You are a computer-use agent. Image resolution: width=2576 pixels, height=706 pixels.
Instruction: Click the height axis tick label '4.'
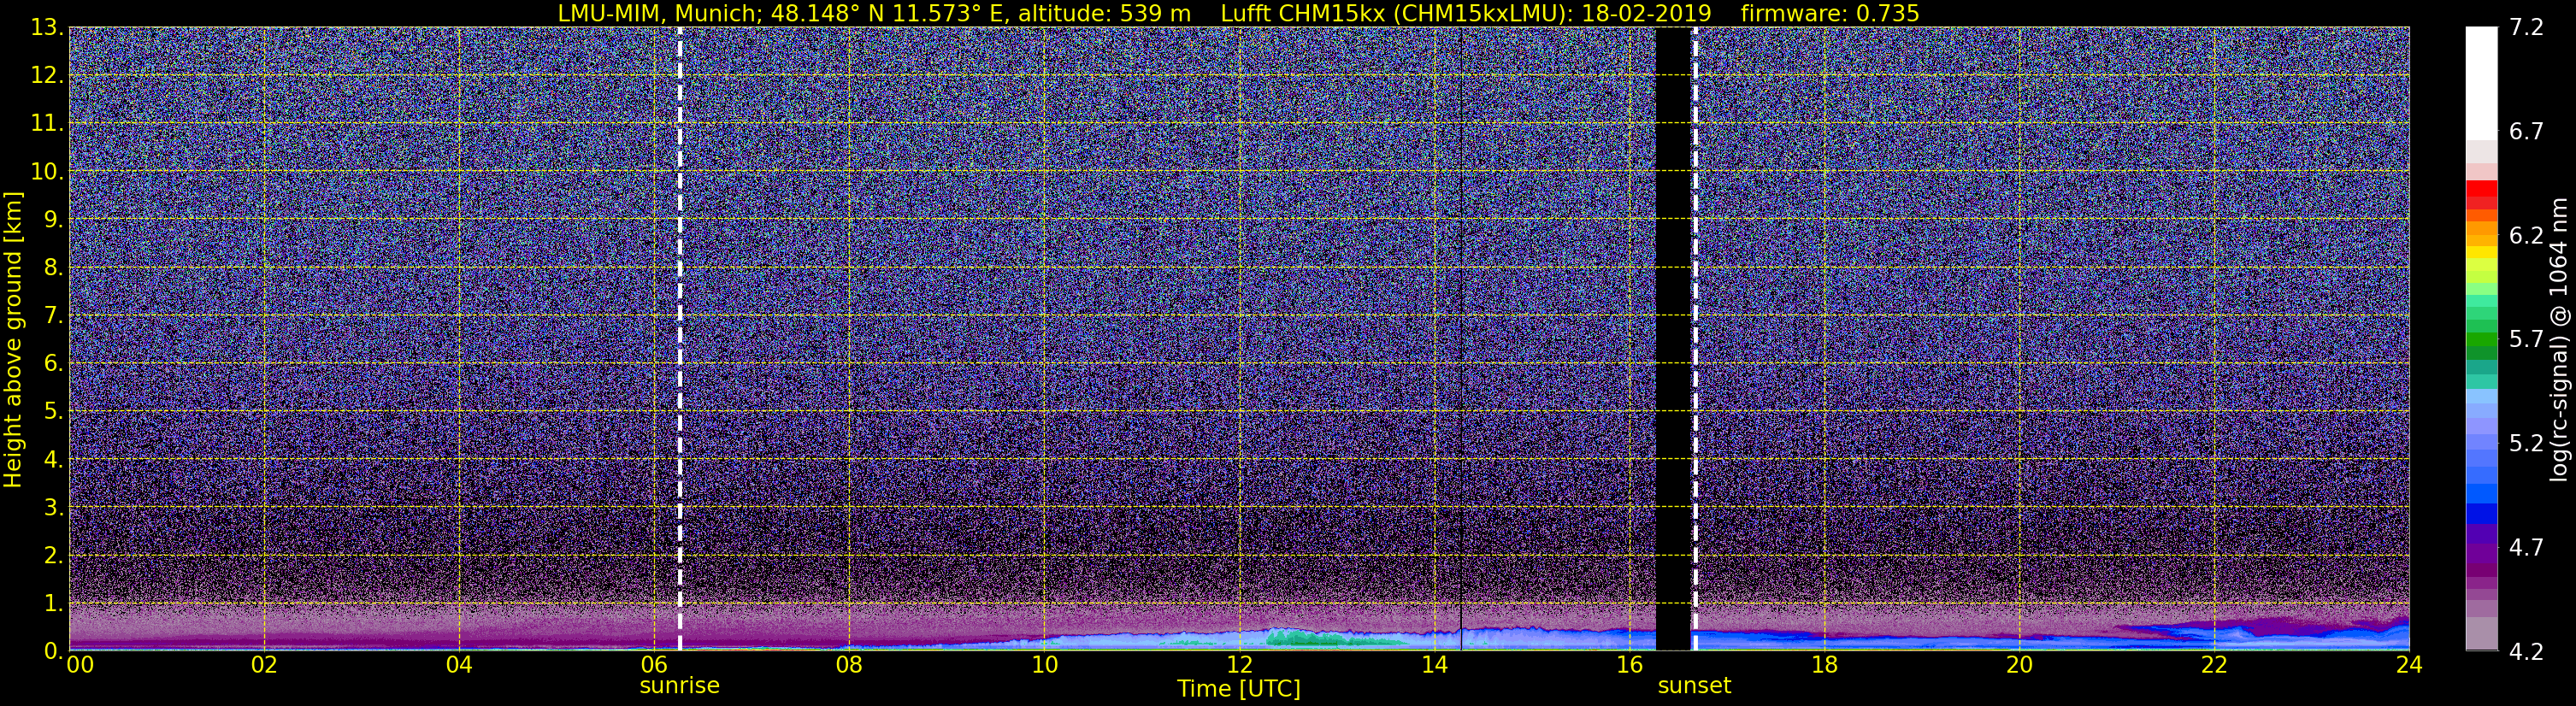(x=53, y=459)
